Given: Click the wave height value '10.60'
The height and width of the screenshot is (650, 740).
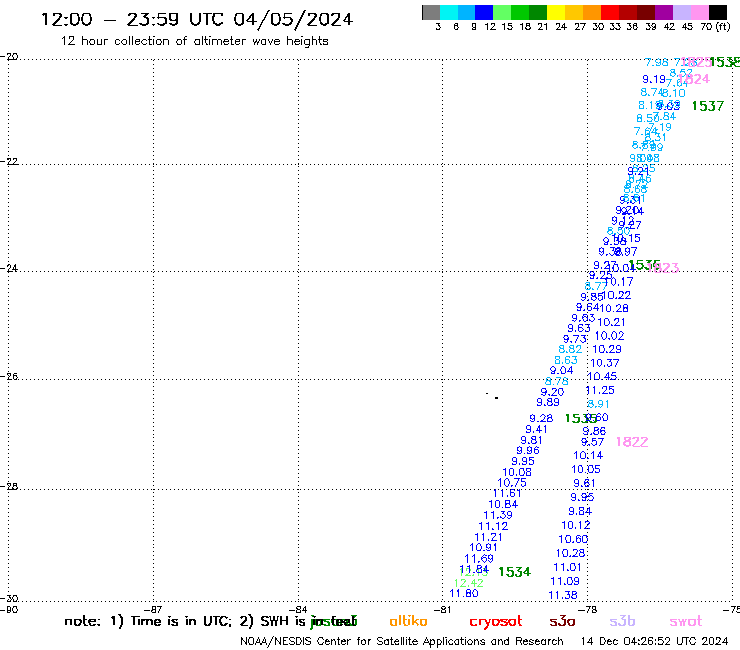Looking at the screenshot, I should (573, 539).
